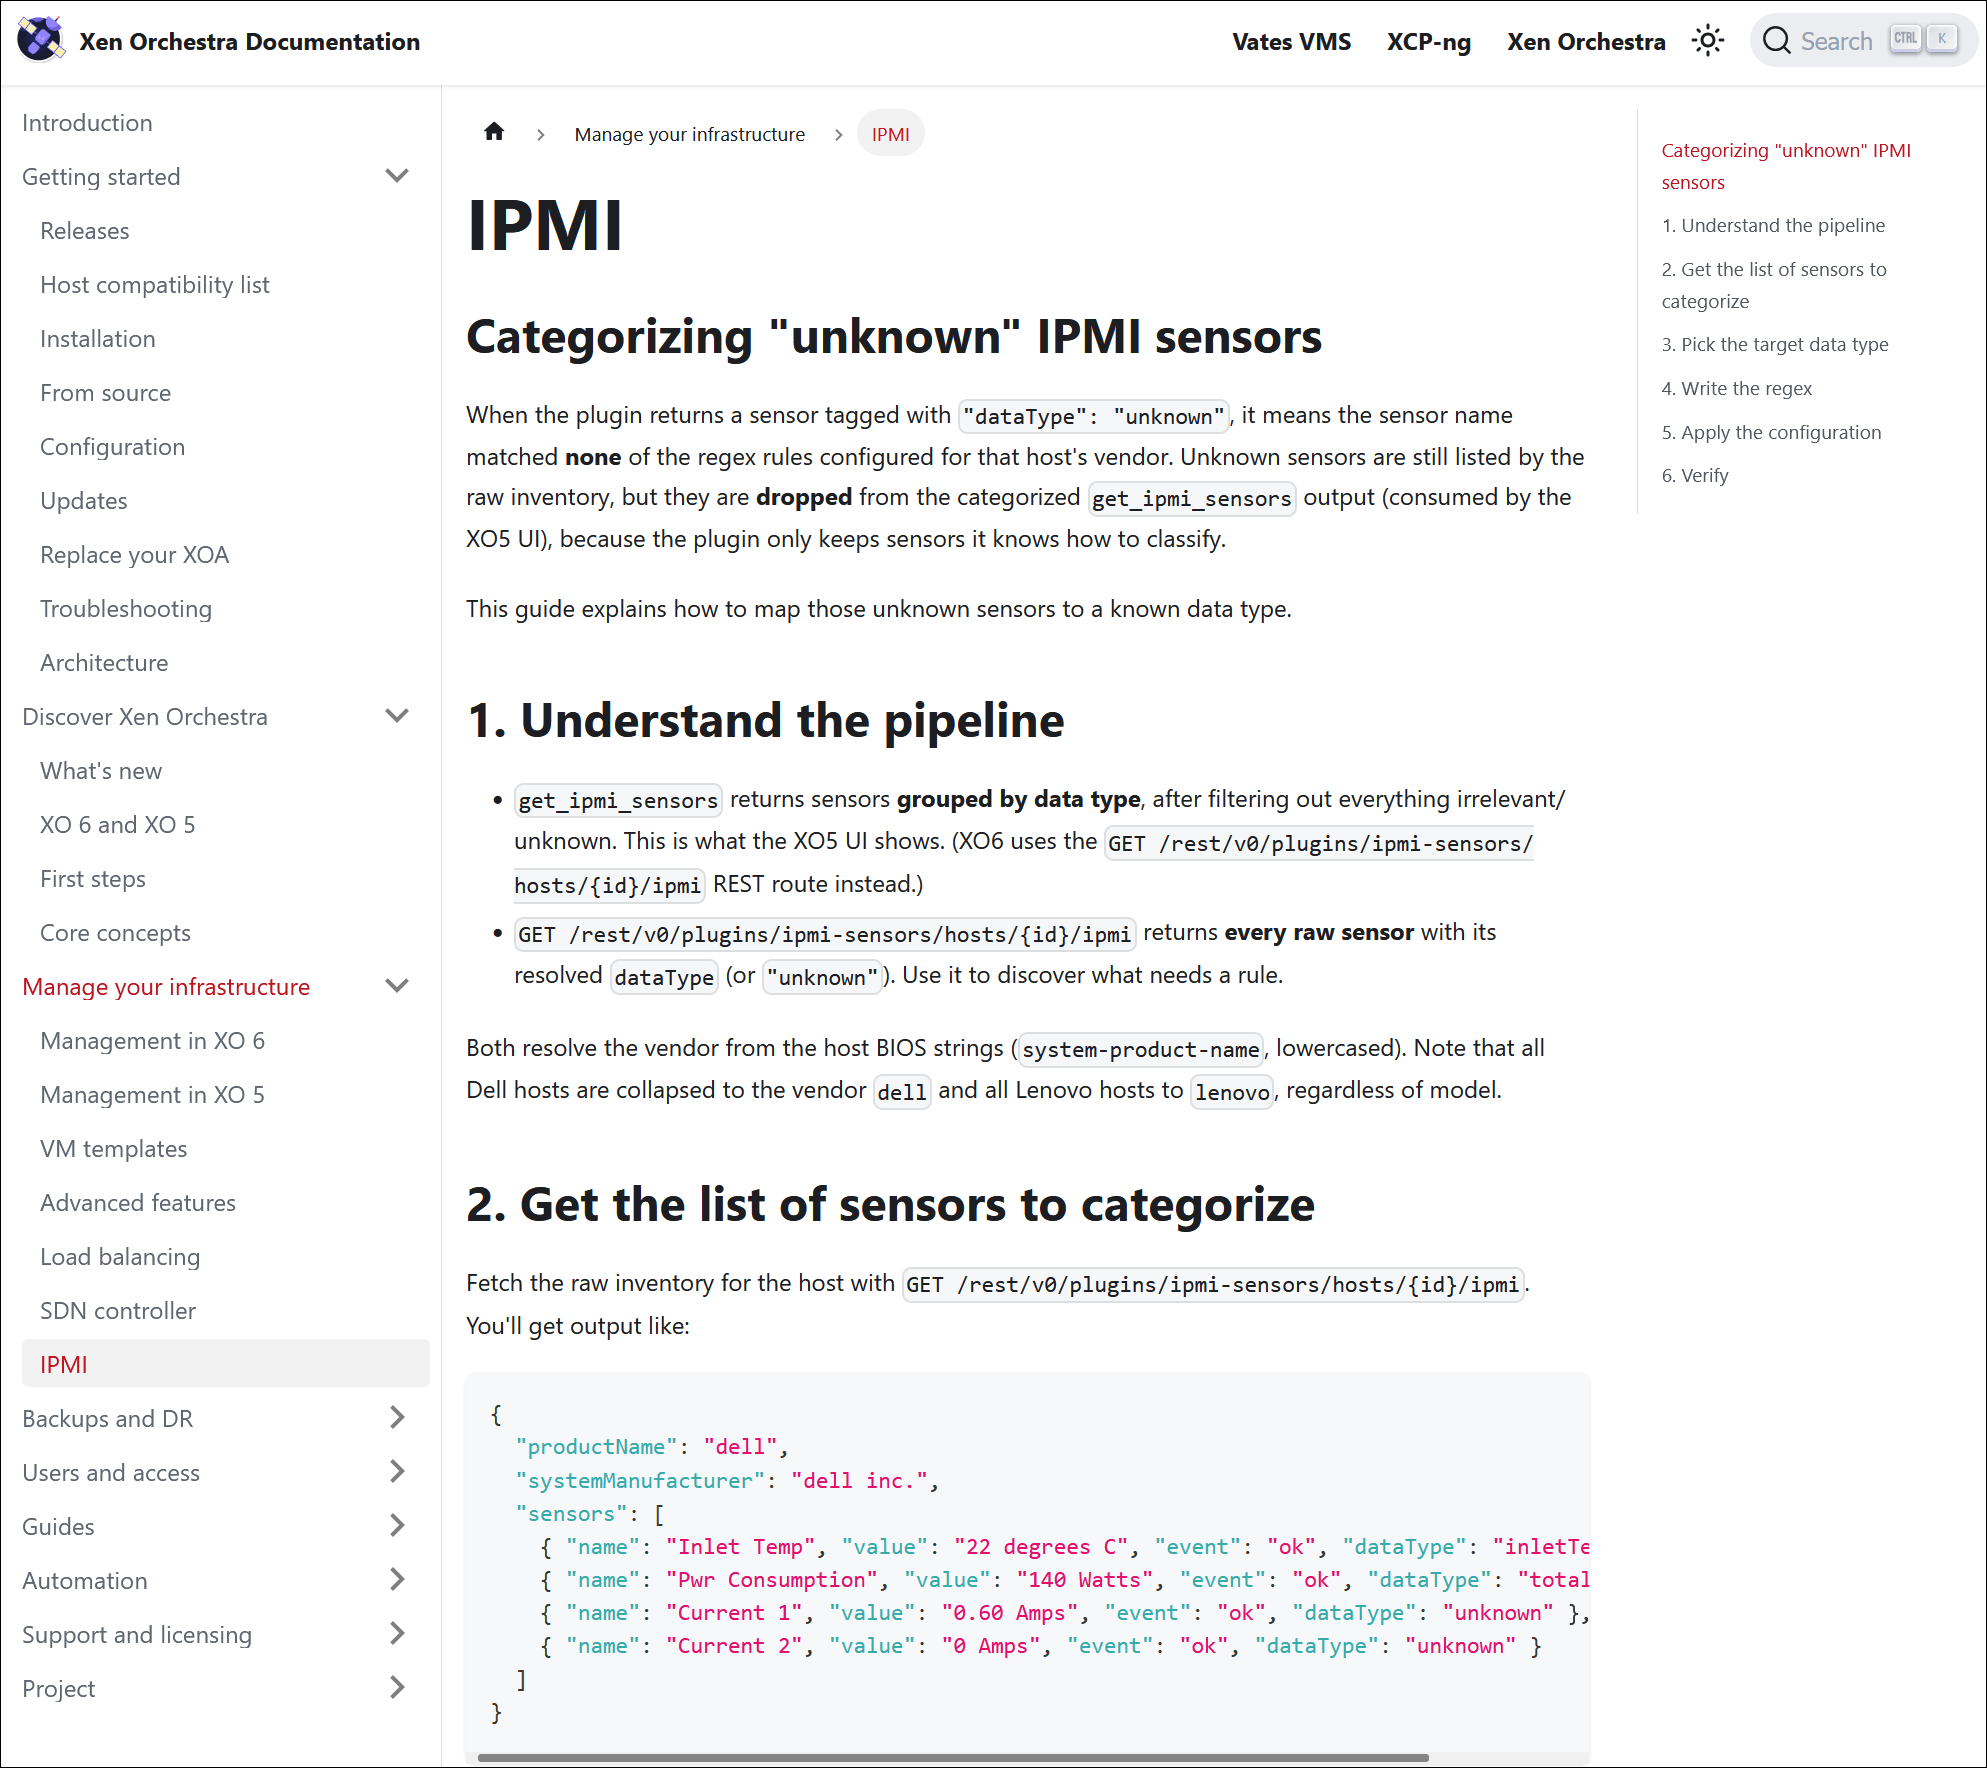Expand the Backups and DR section
This screenshot has height=1768, width=1987.
(397, 1419)
